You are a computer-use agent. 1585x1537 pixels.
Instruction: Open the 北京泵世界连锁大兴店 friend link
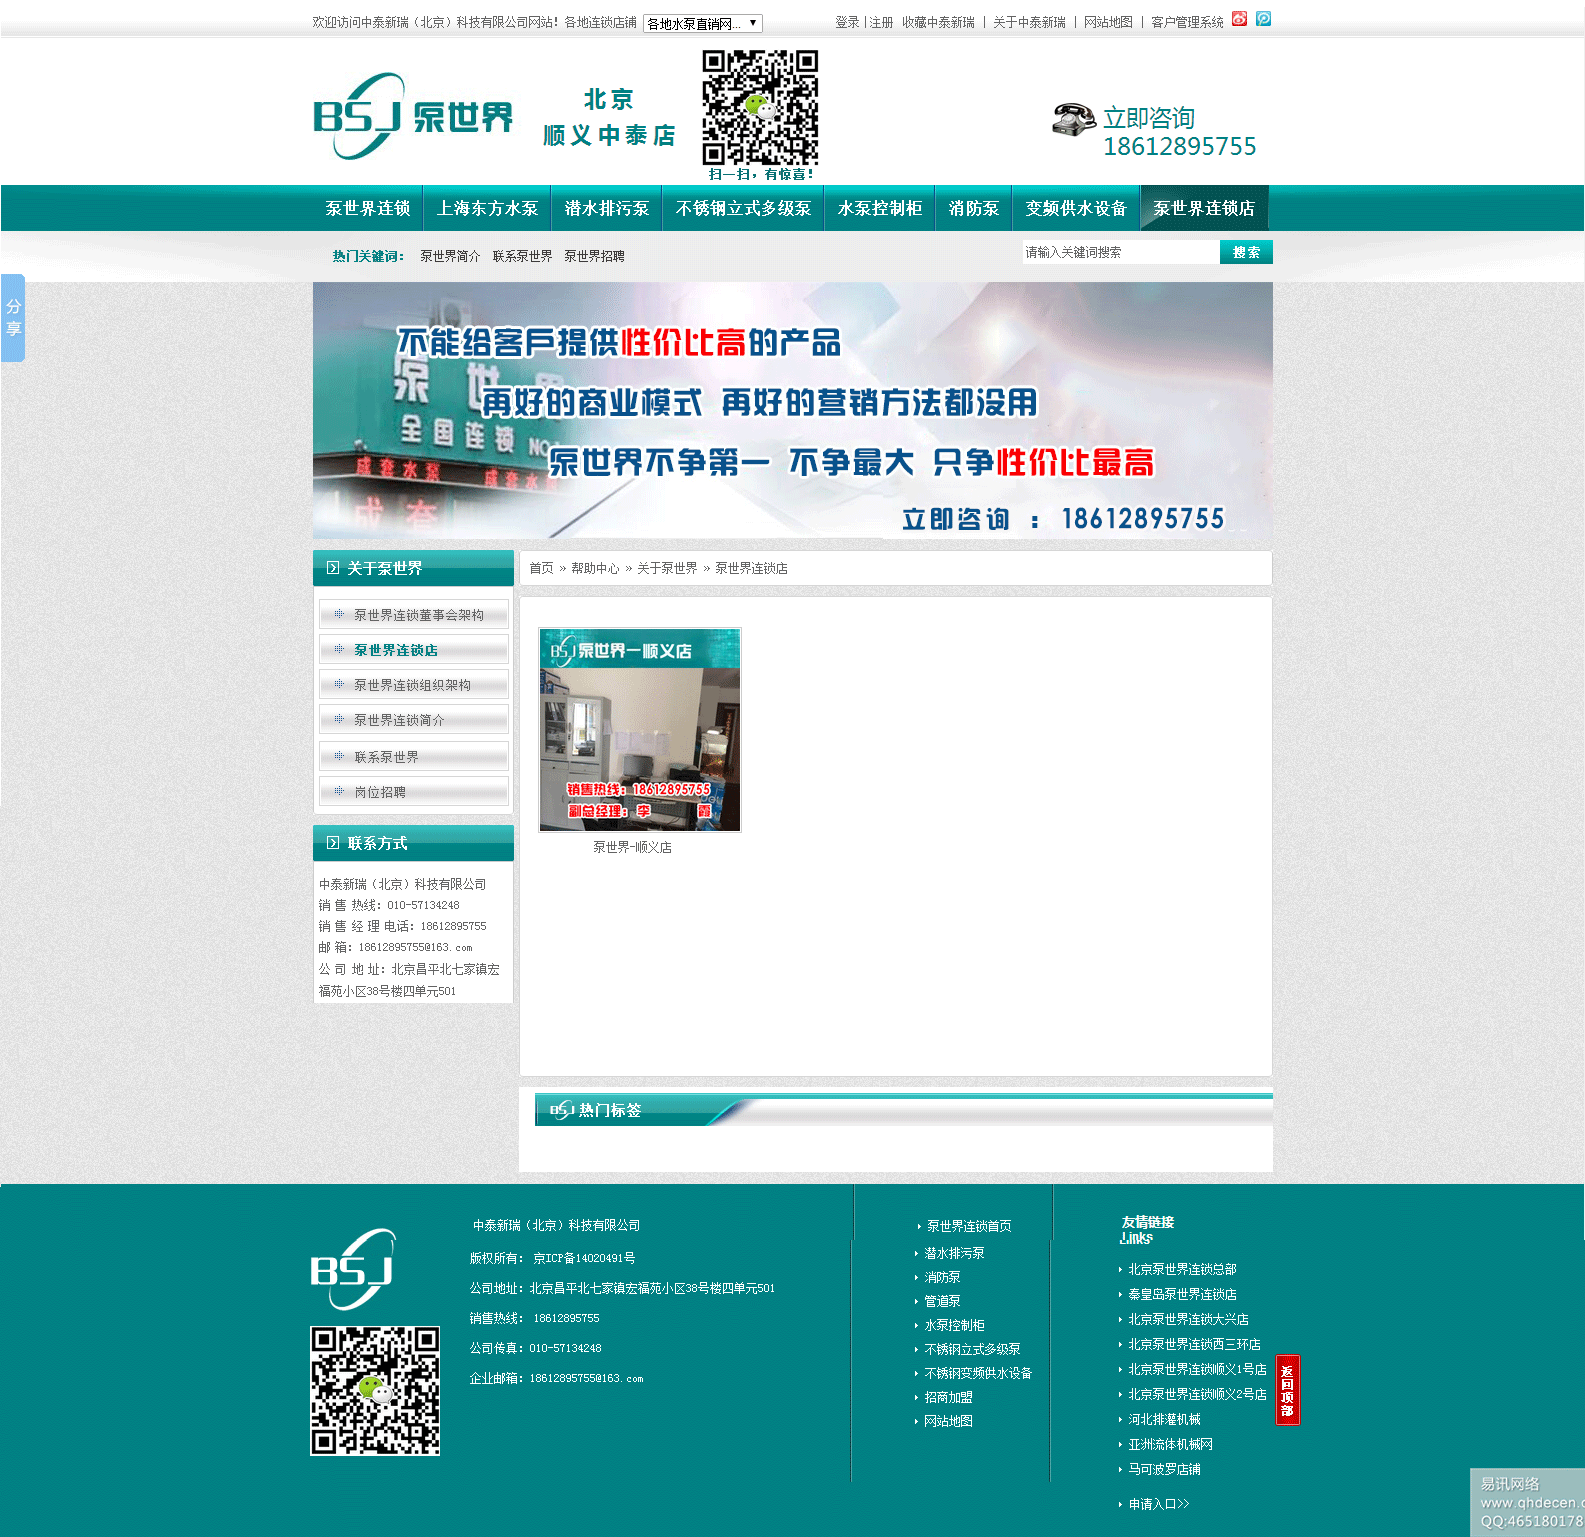pos(1188,1319)
